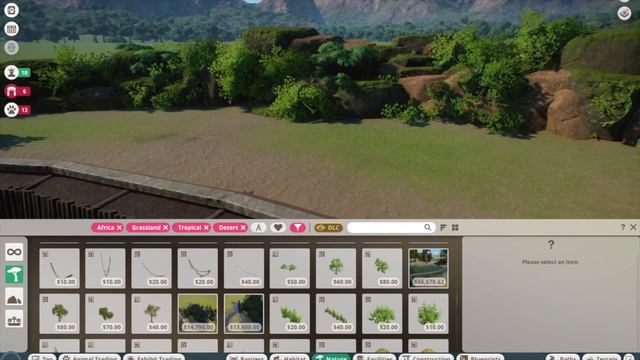This screenshot has width=640, height=360.
Task: Click into the browser search field
Action: point(390,227)
